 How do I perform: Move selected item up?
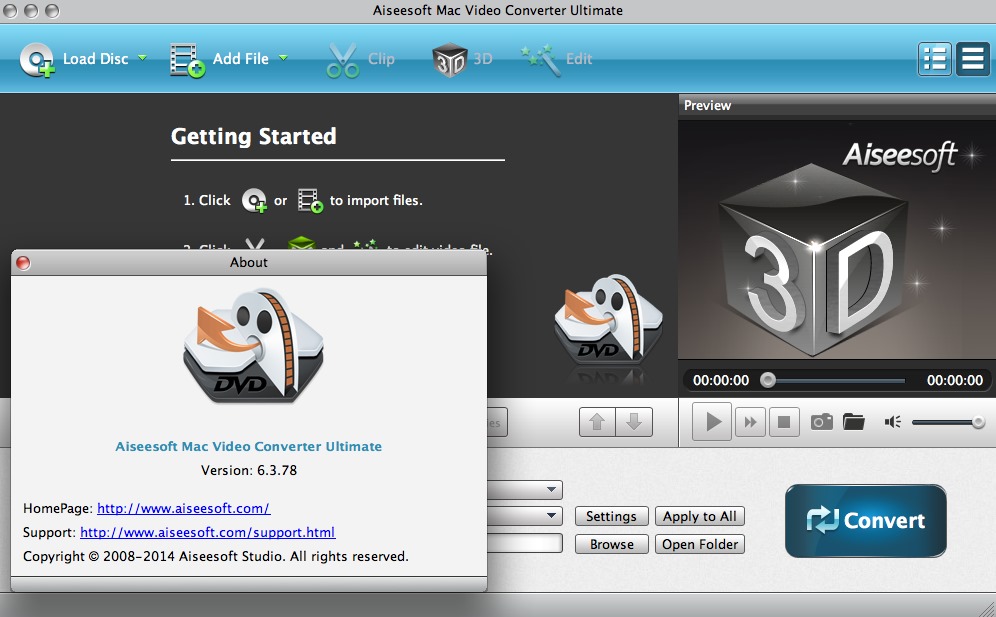tap(597, 422)
